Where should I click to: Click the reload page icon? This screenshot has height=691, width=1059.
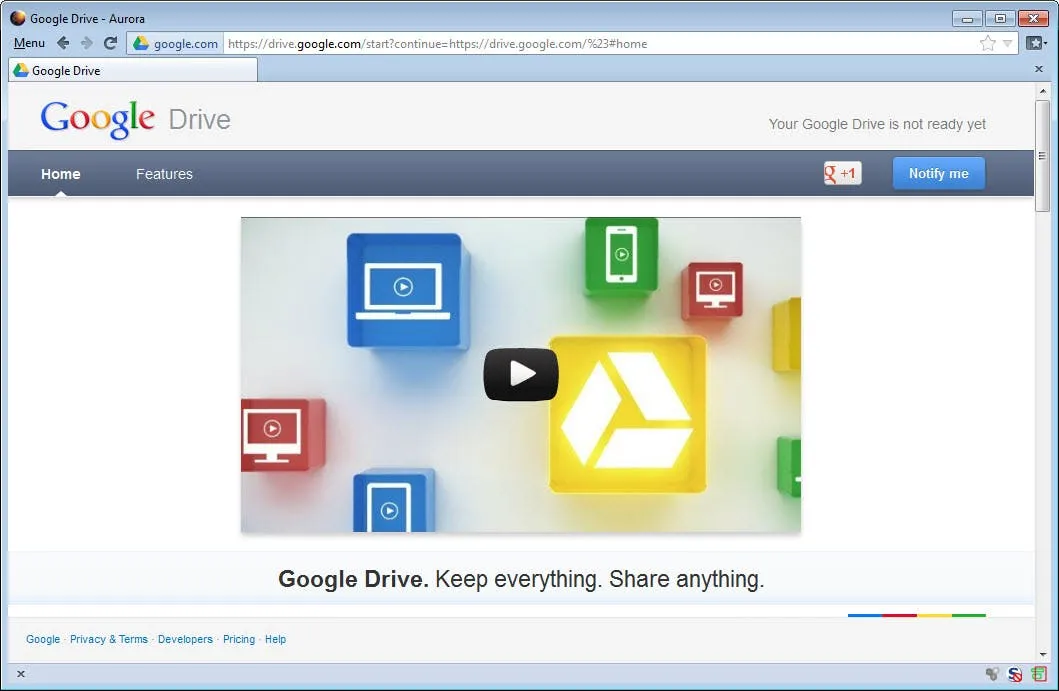coord(110,43)
